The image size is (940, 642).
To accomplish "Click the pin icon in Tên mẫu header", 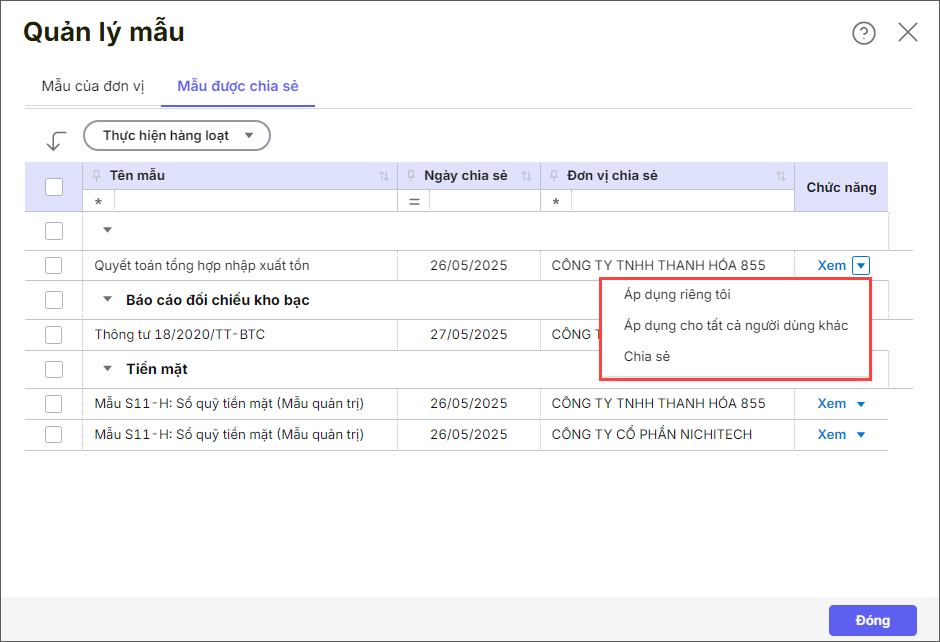I will pyautogui.click(x=97, y=176).
